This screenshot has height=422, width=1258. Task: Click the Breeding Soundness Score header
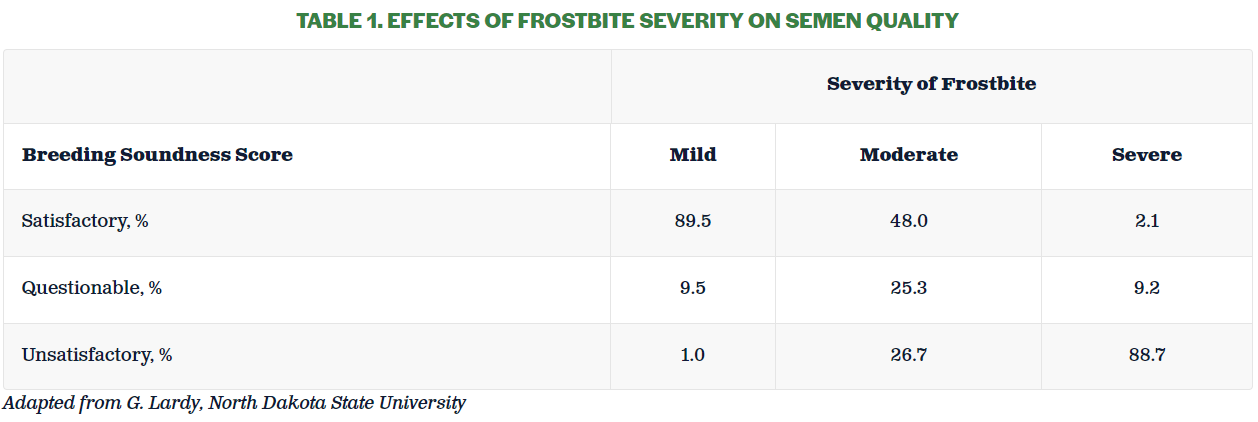(x=157, y=155)
